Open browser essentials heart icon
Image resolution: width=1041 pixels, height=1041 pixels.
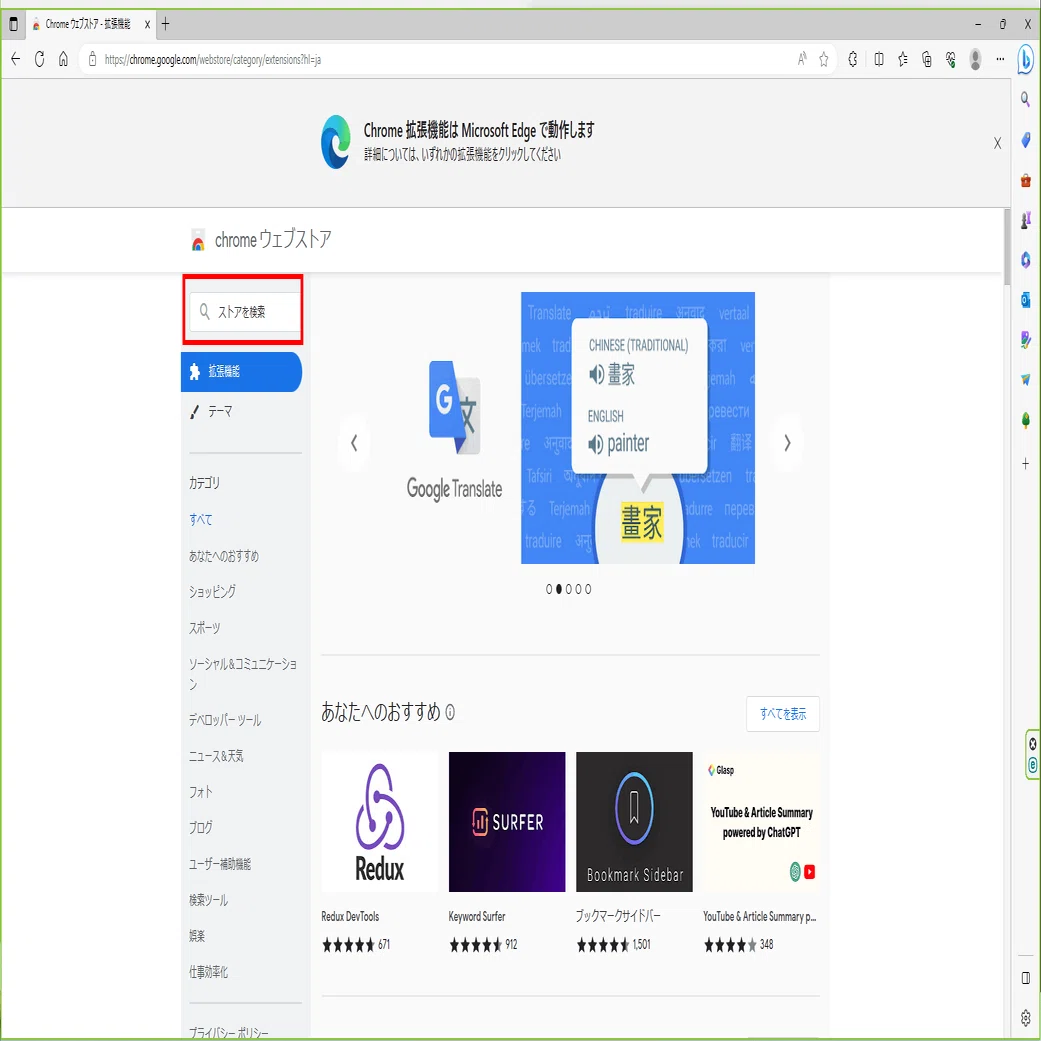[x=951, y=60]
